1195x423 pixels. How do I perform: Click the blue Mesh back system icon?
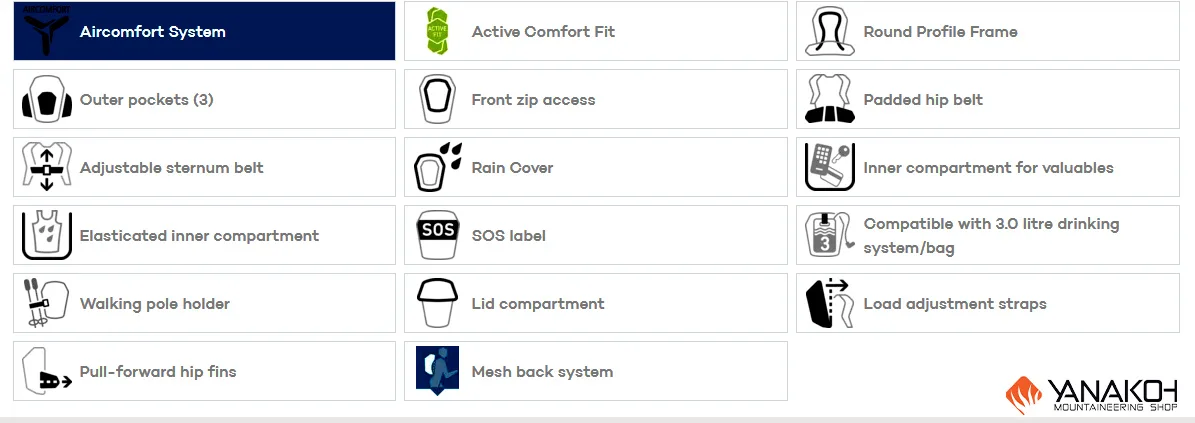point(437,370)
